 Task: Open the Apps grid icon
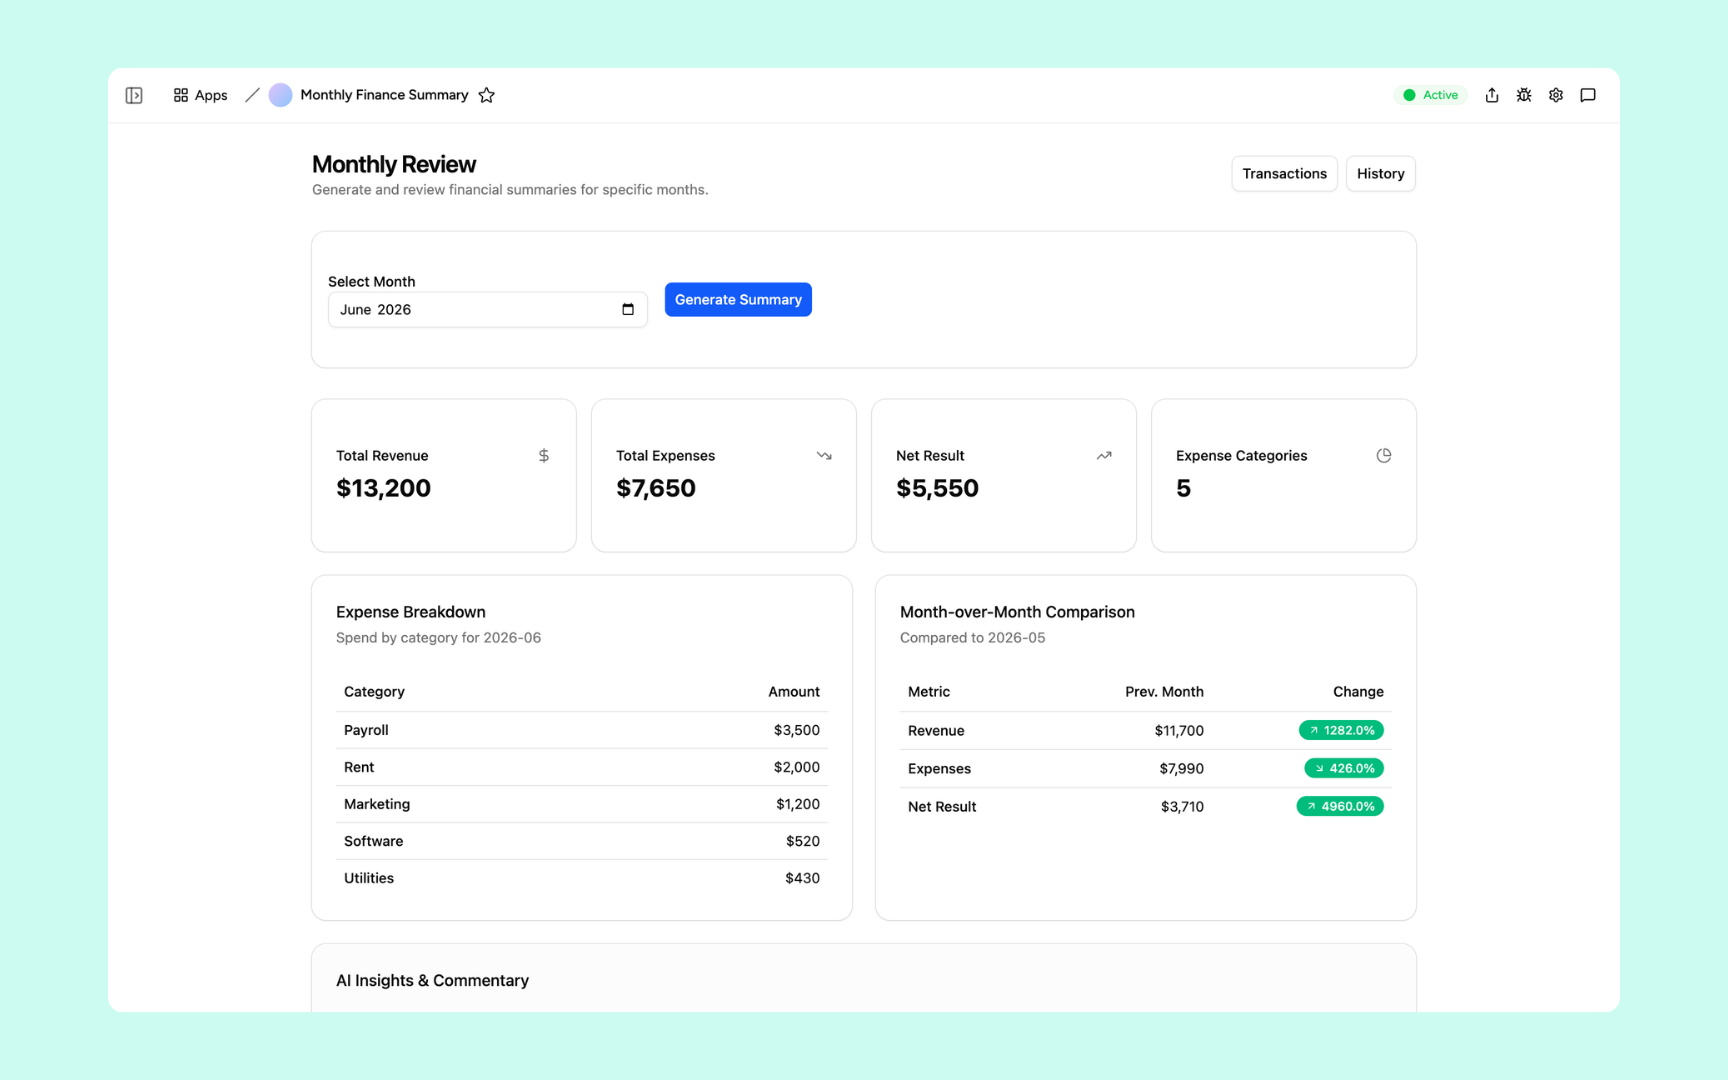[x=181, y=95]
